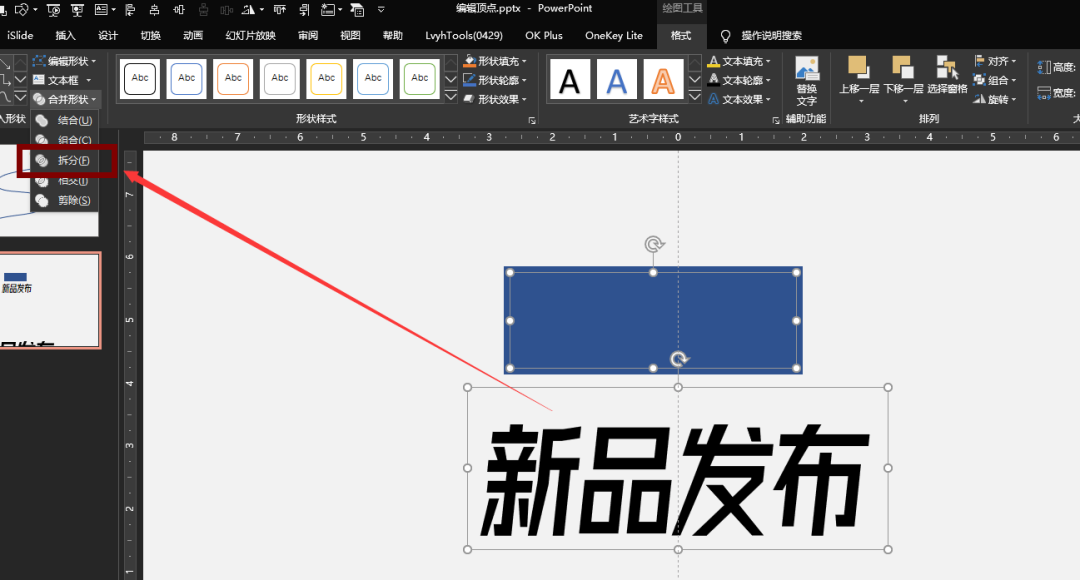
Task: Apply the gray outline Abc shape style
Action: [280, 79]
